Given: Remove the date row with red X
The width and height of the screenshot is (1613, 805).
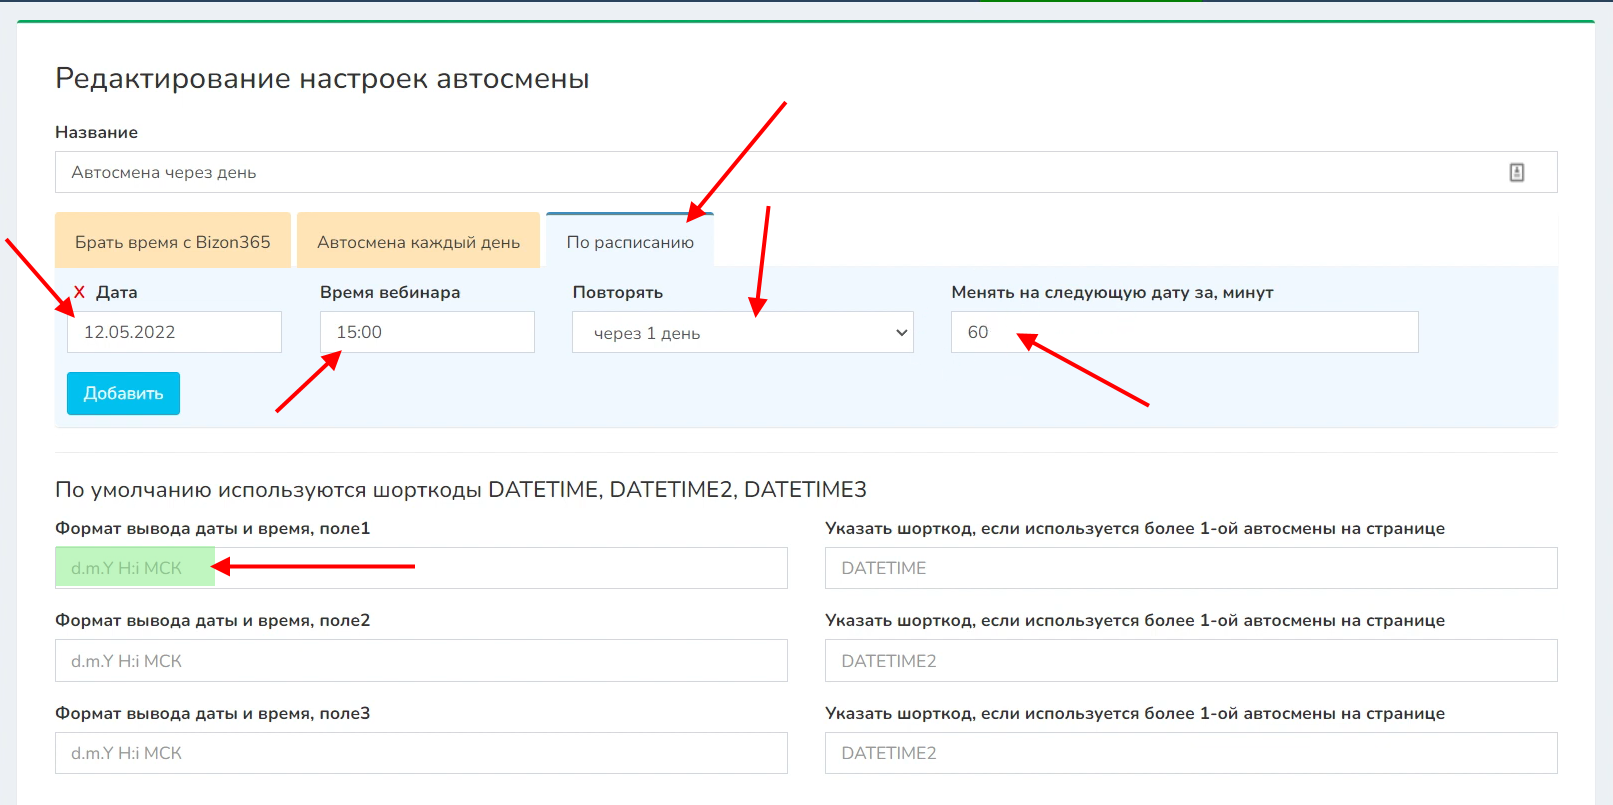Looking at the screenshot, I should (x=79, y=292).
